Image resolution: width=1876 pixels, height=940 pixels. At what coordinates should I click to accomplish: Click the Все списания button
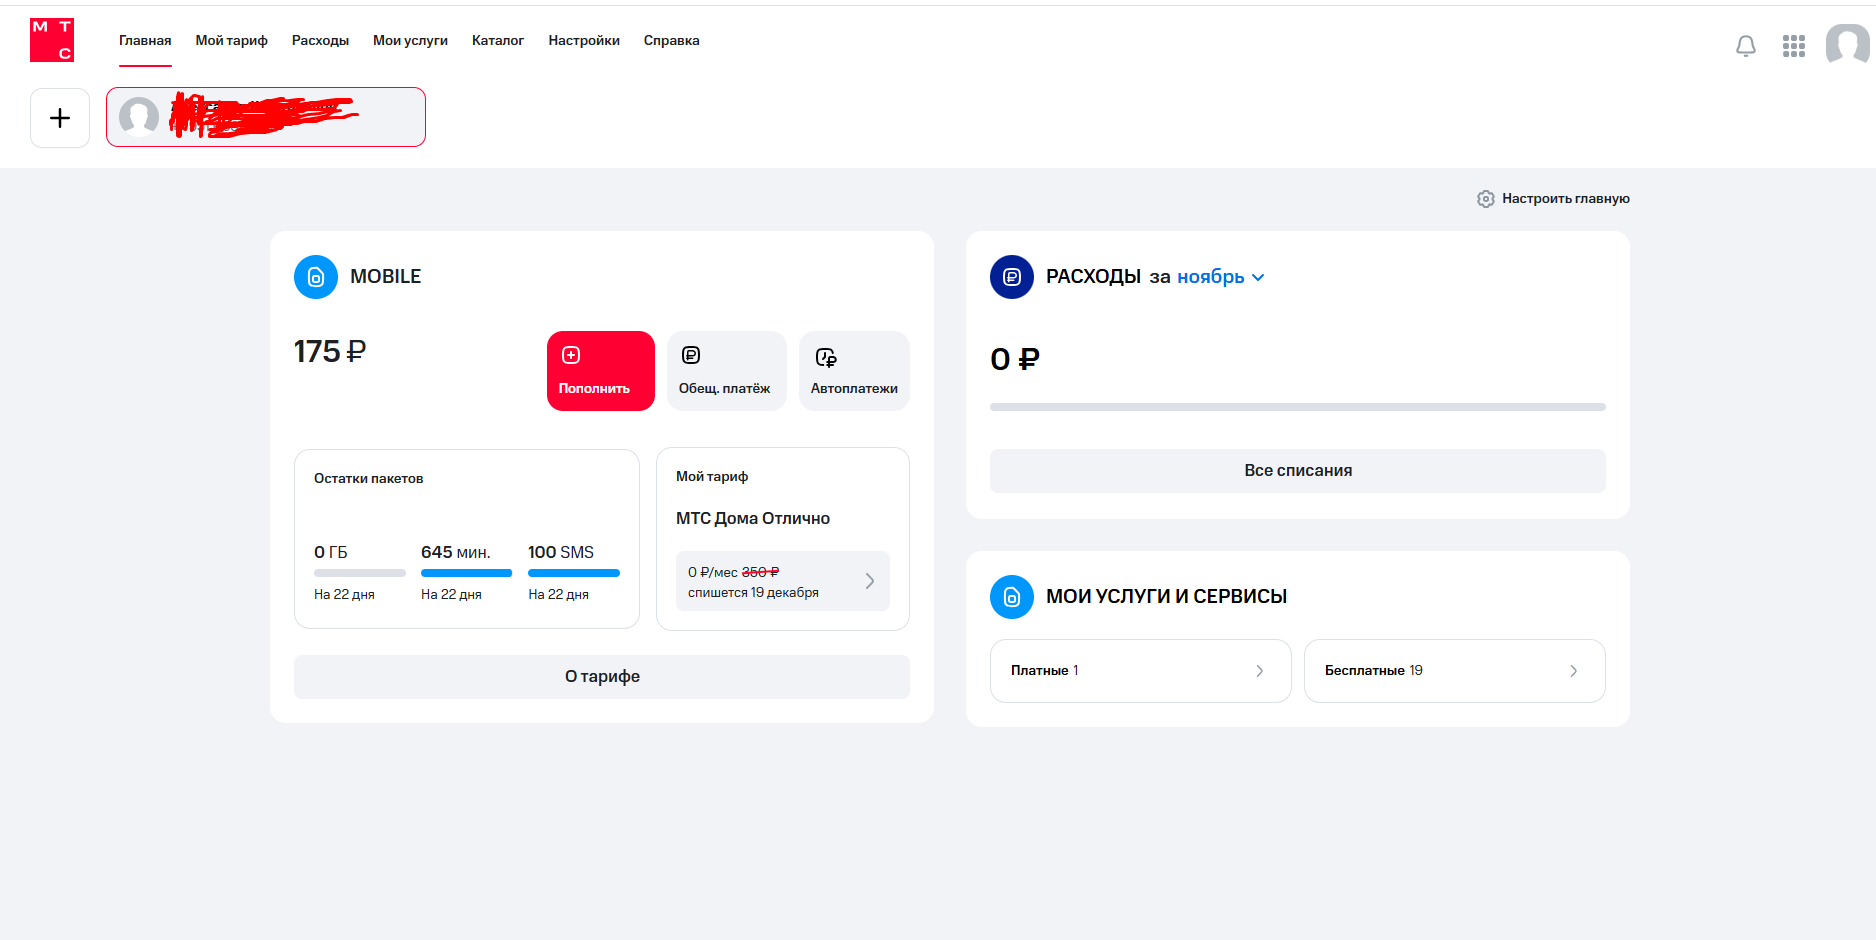[1297, 471]
